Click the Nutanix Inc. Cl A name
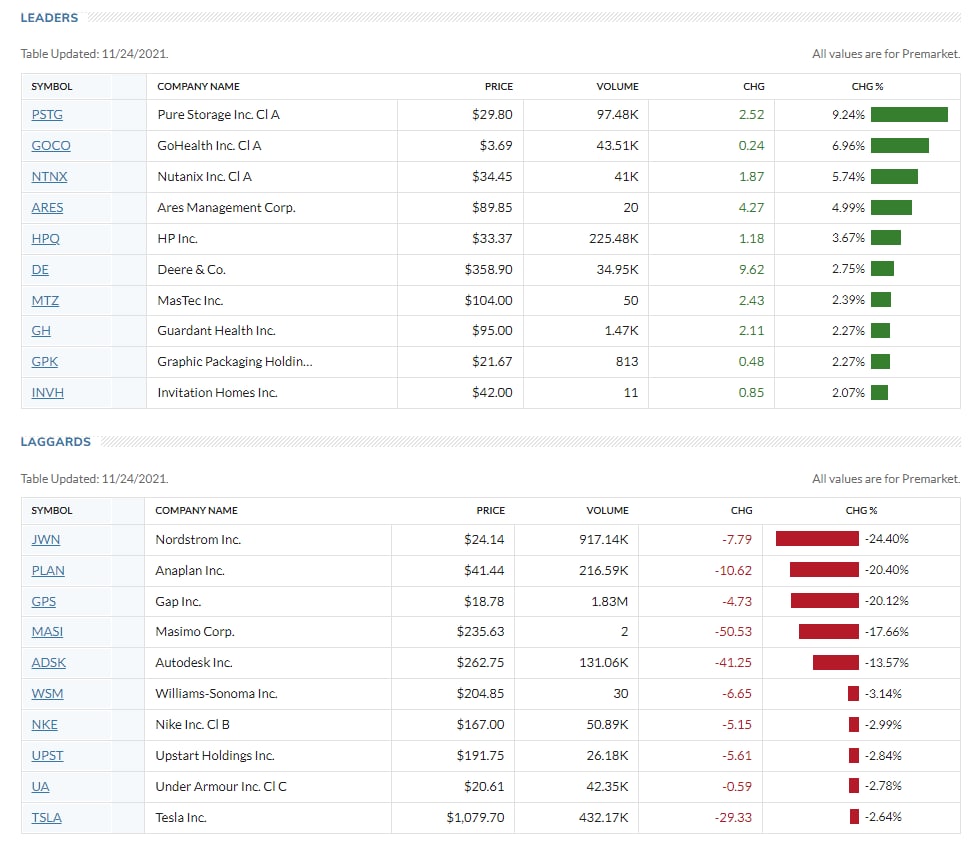Image resolution: width=978 pixels, height=843 pixels. click(x=205, y=176)
